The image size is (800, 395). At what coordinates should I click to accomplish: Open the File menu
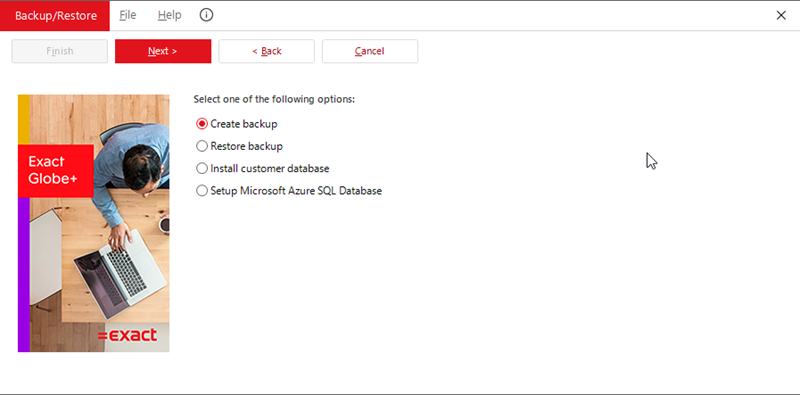click(x=128, y=15)
